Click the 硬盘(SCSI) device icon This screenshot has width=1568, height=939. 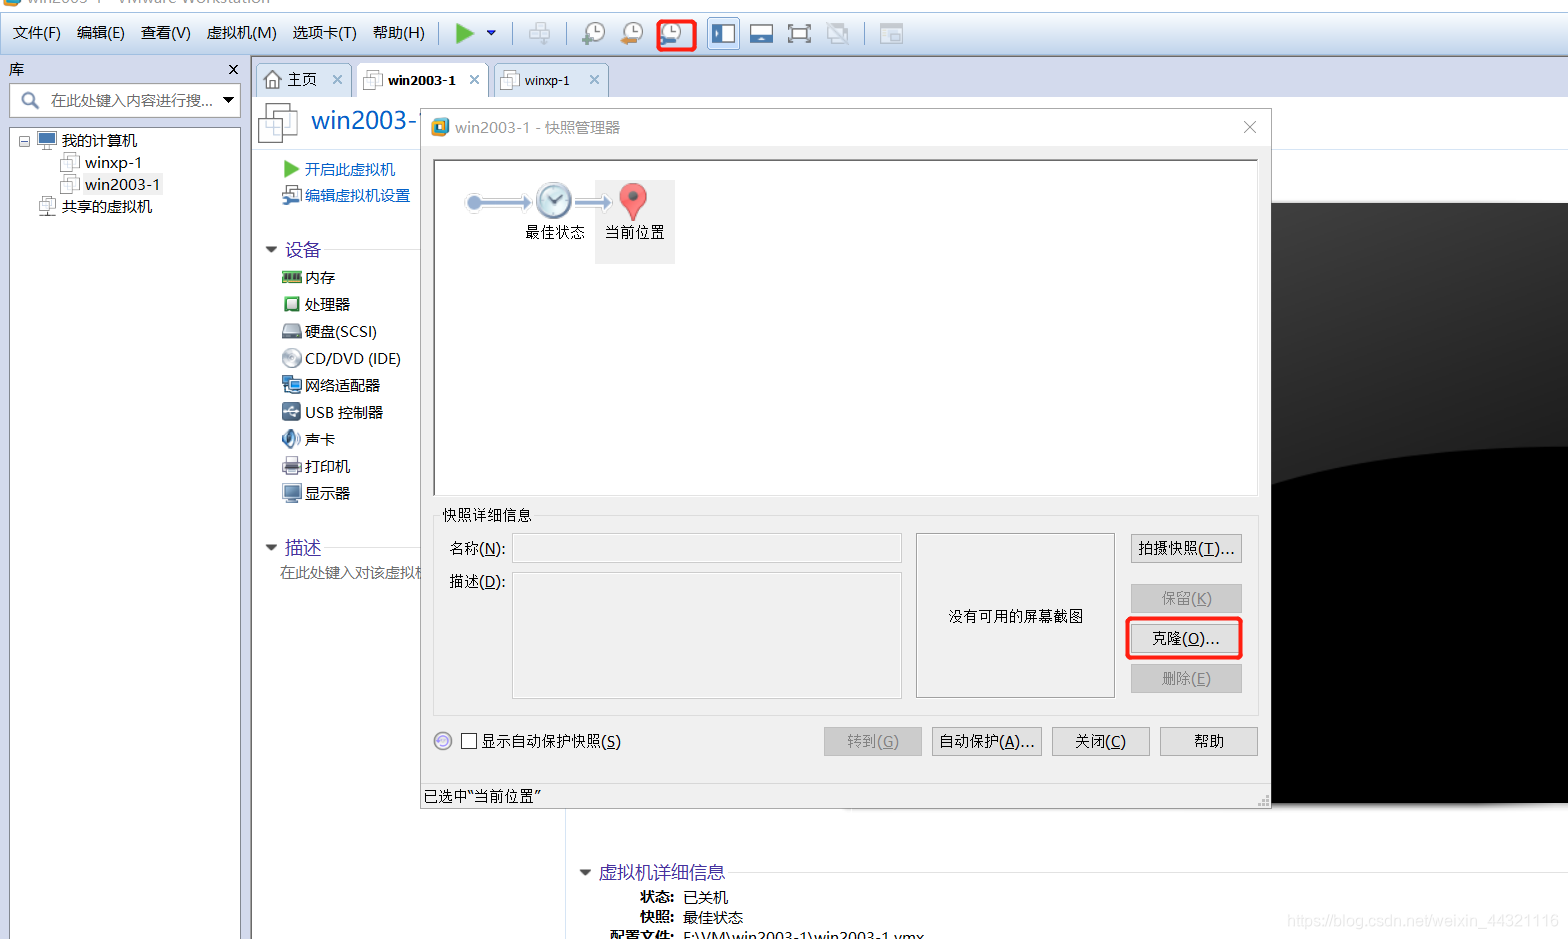coord(292,331)
